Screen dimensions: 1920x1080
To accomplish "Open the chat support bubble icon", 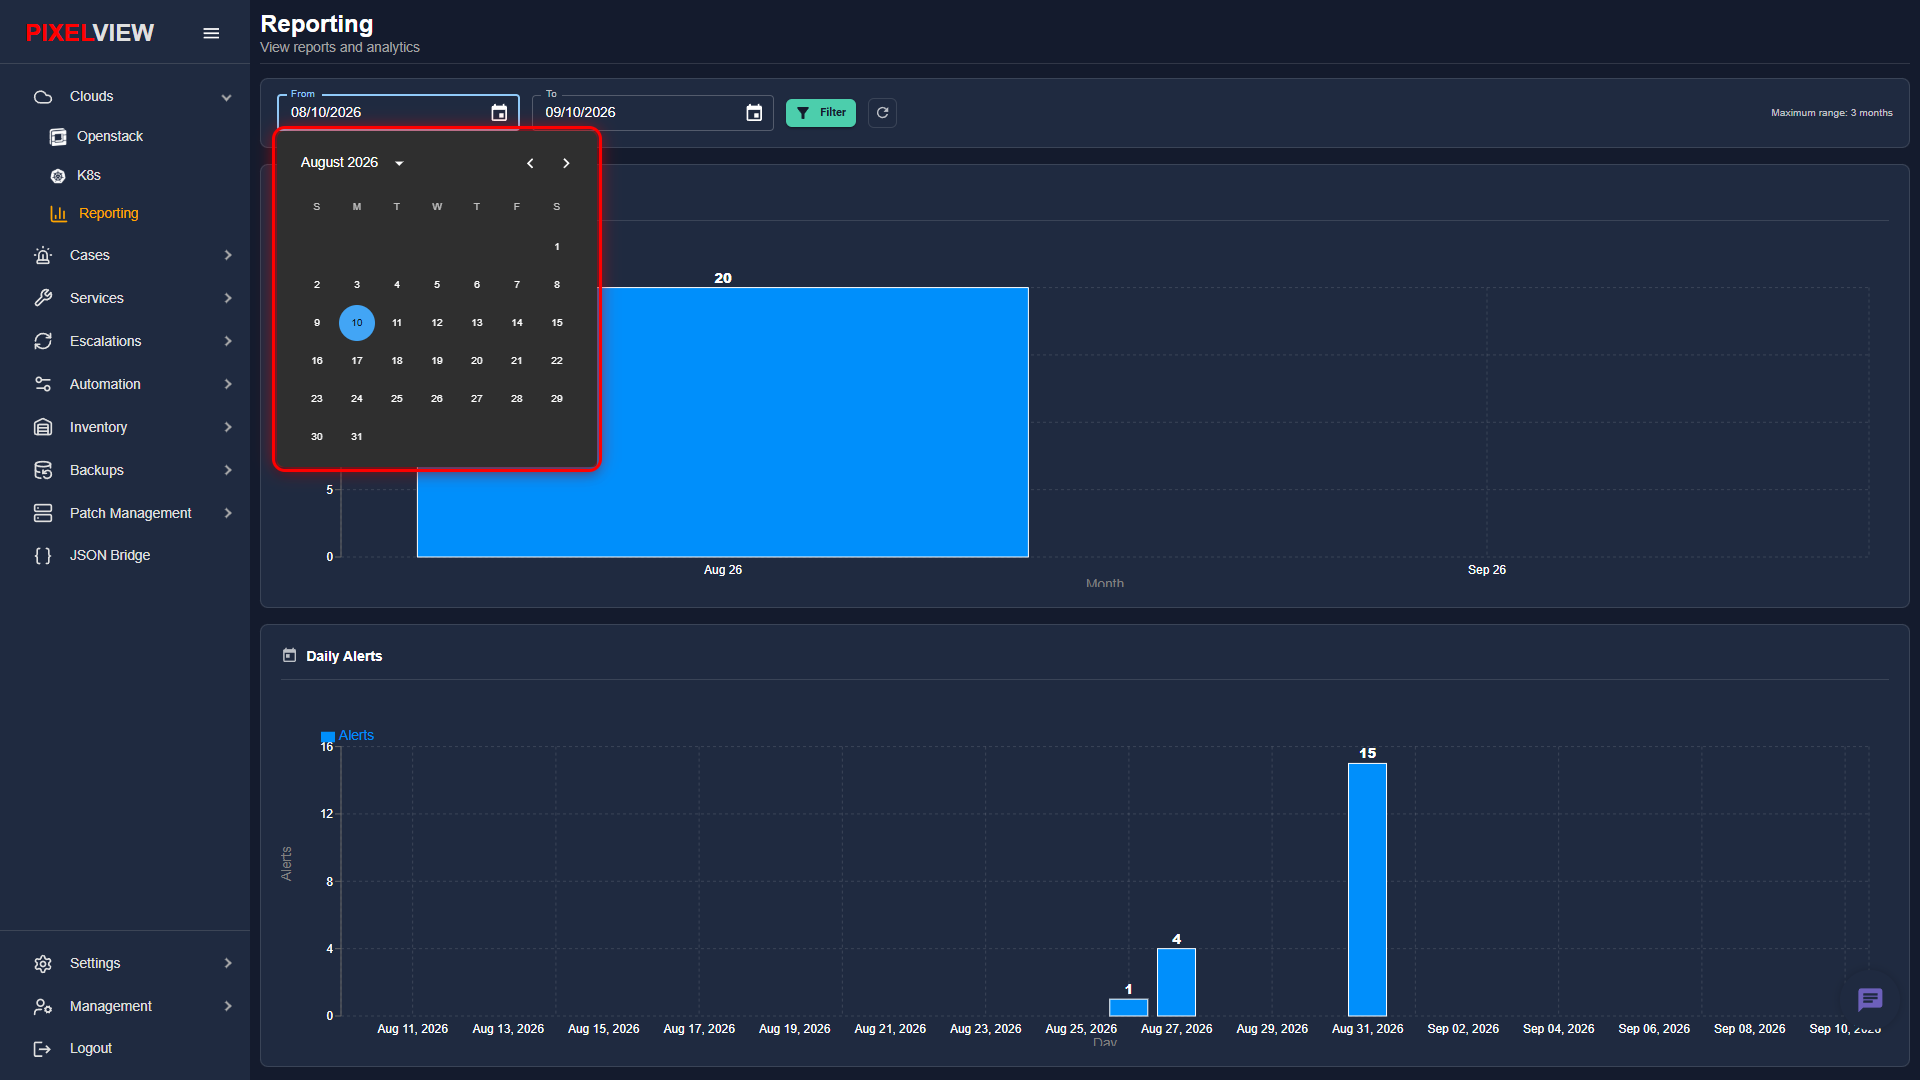I will pos(1870,999).
